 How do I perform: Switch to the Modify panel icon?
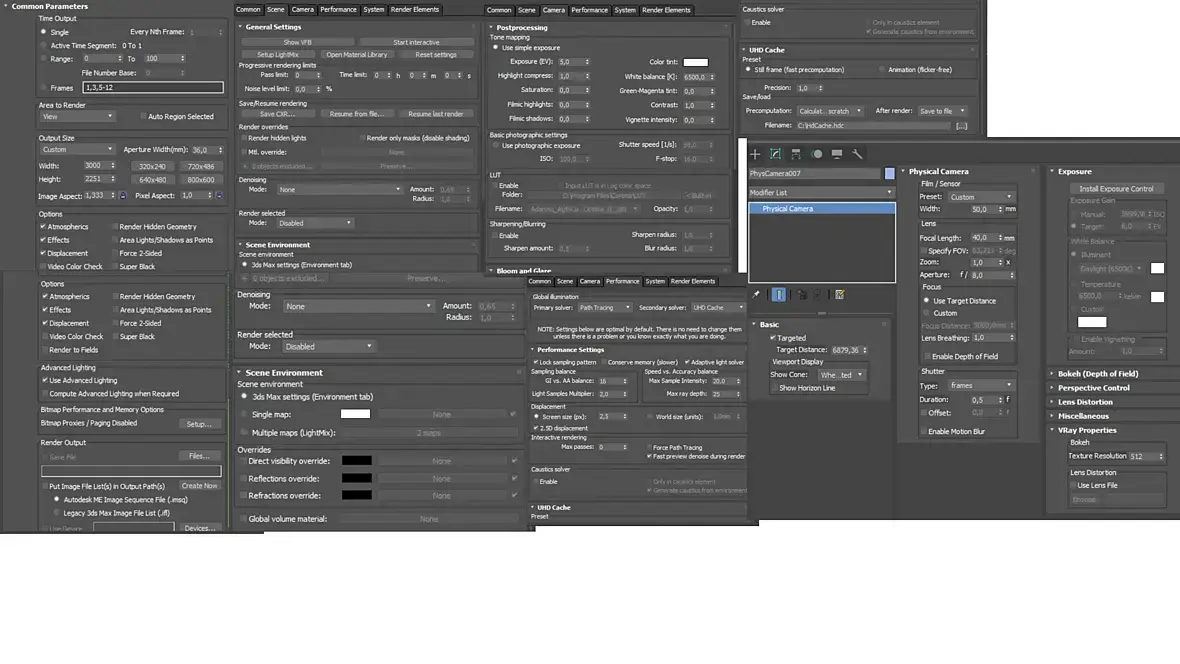[775, 154]
